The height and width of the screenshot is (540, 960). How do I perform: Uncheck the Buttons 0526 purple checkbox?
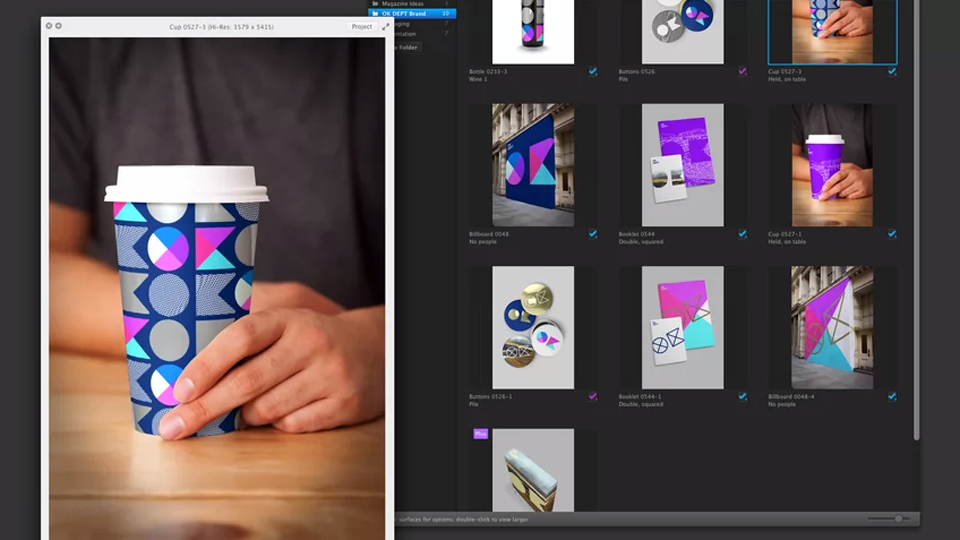click(742, 72)
